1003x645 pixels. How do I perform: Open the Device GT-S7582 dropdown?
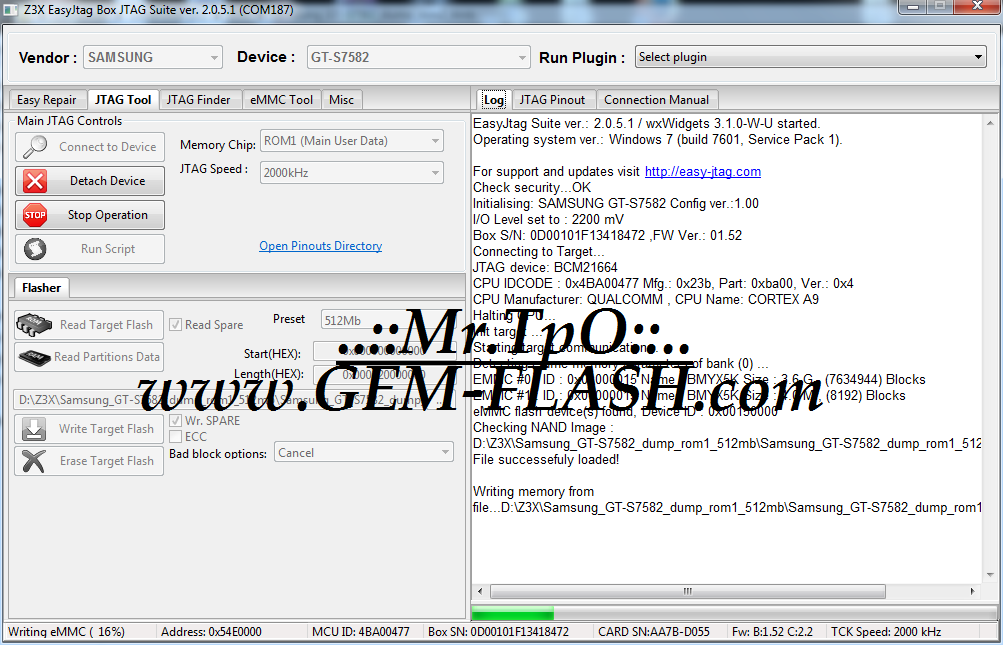(418, 57)
